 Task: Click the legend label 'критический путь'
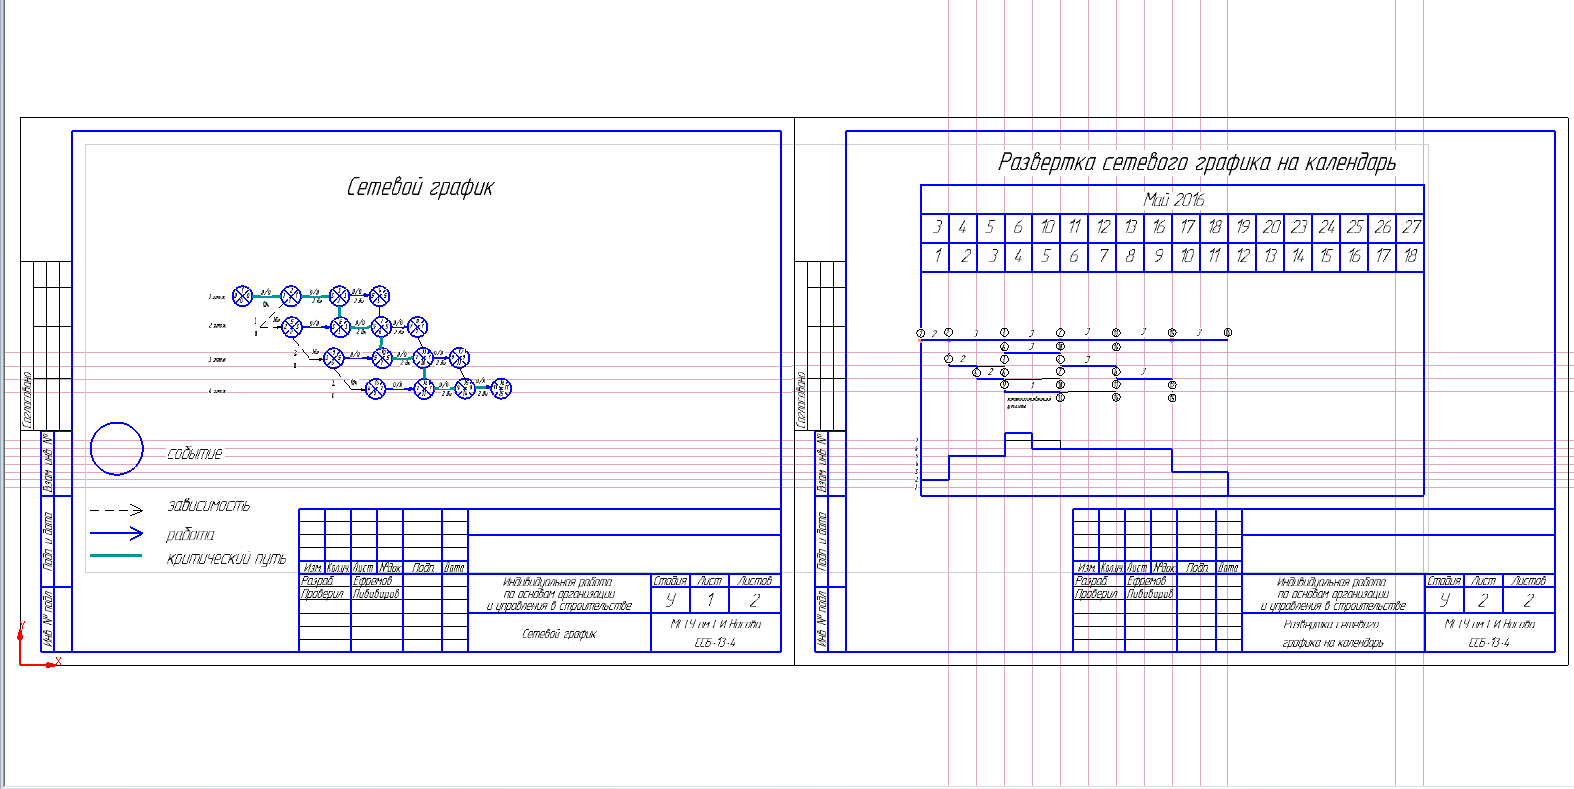coord(226,559)
